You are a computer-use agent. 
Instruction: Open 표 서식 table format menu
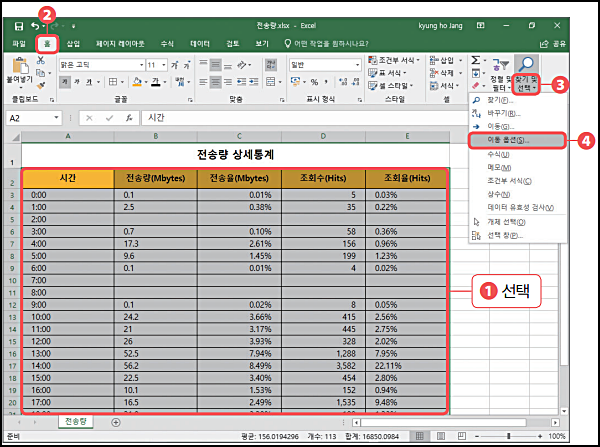(x=387, y=73)
